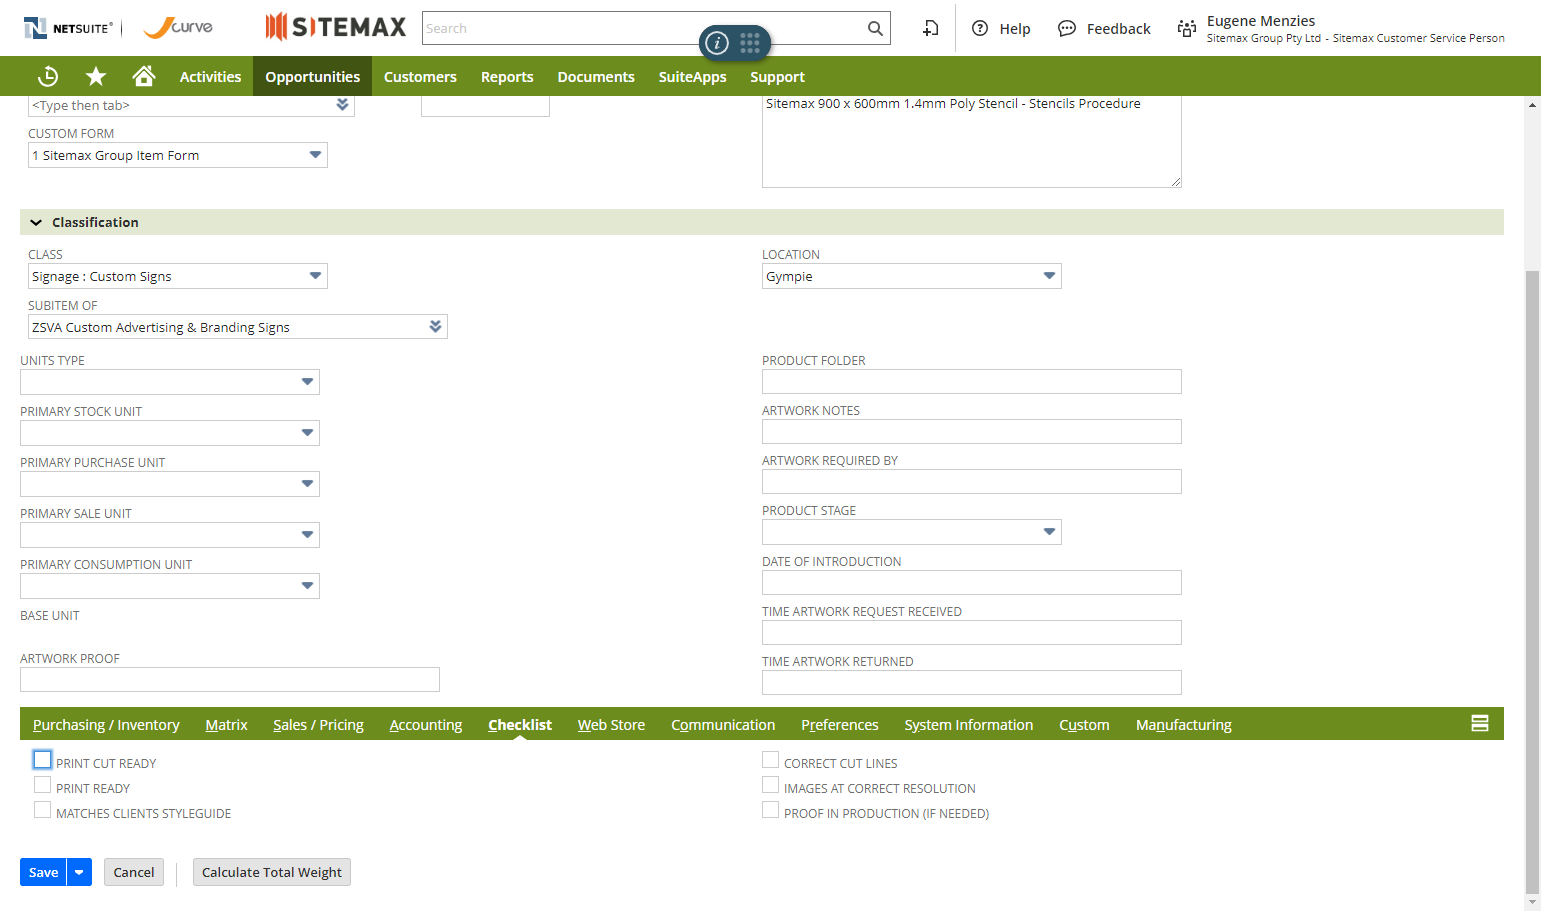Click the Artwork Notes field
Screen dimensions: 1541x911
point(972,431)
